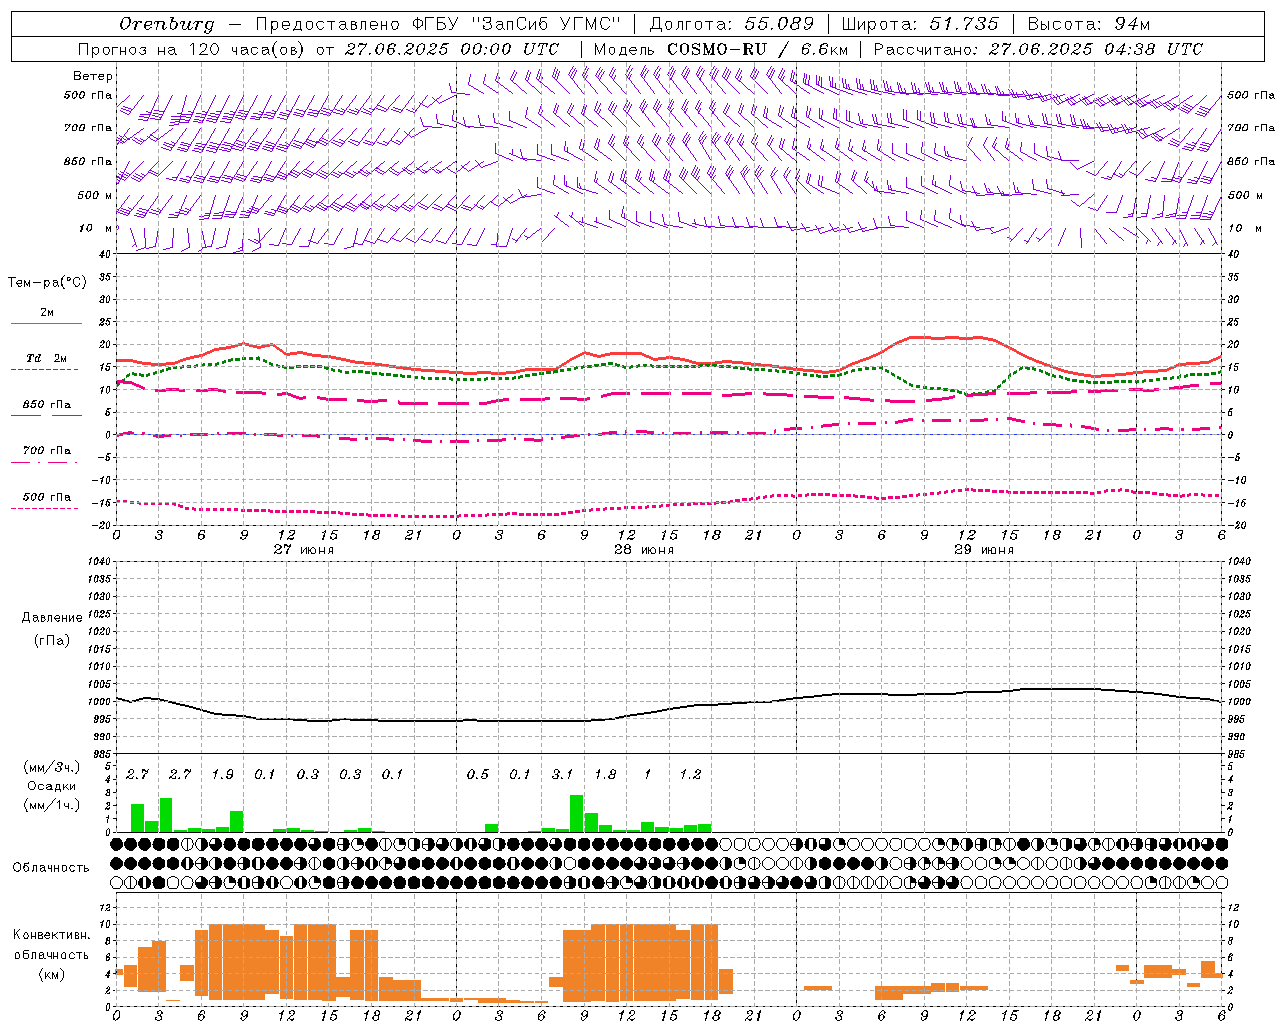Click the '27 июня' date label
This screenshot has height=1024, width=1280.
point(304,550)
